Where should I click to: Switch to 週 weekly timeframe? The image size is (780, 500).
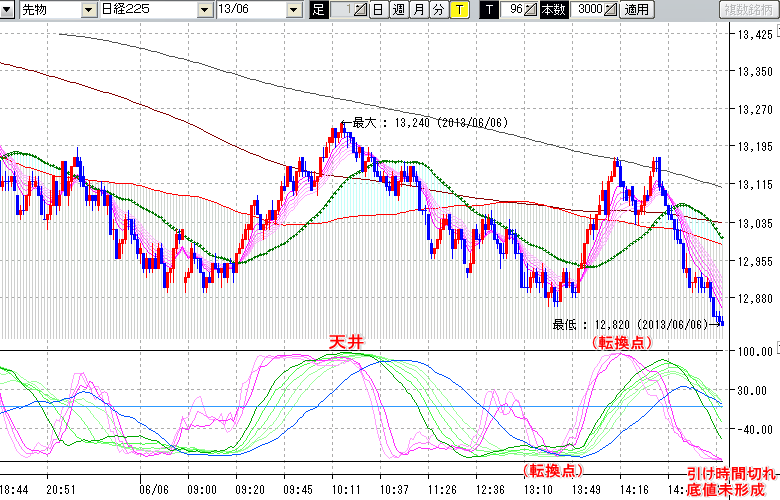(x=398, y=10)
